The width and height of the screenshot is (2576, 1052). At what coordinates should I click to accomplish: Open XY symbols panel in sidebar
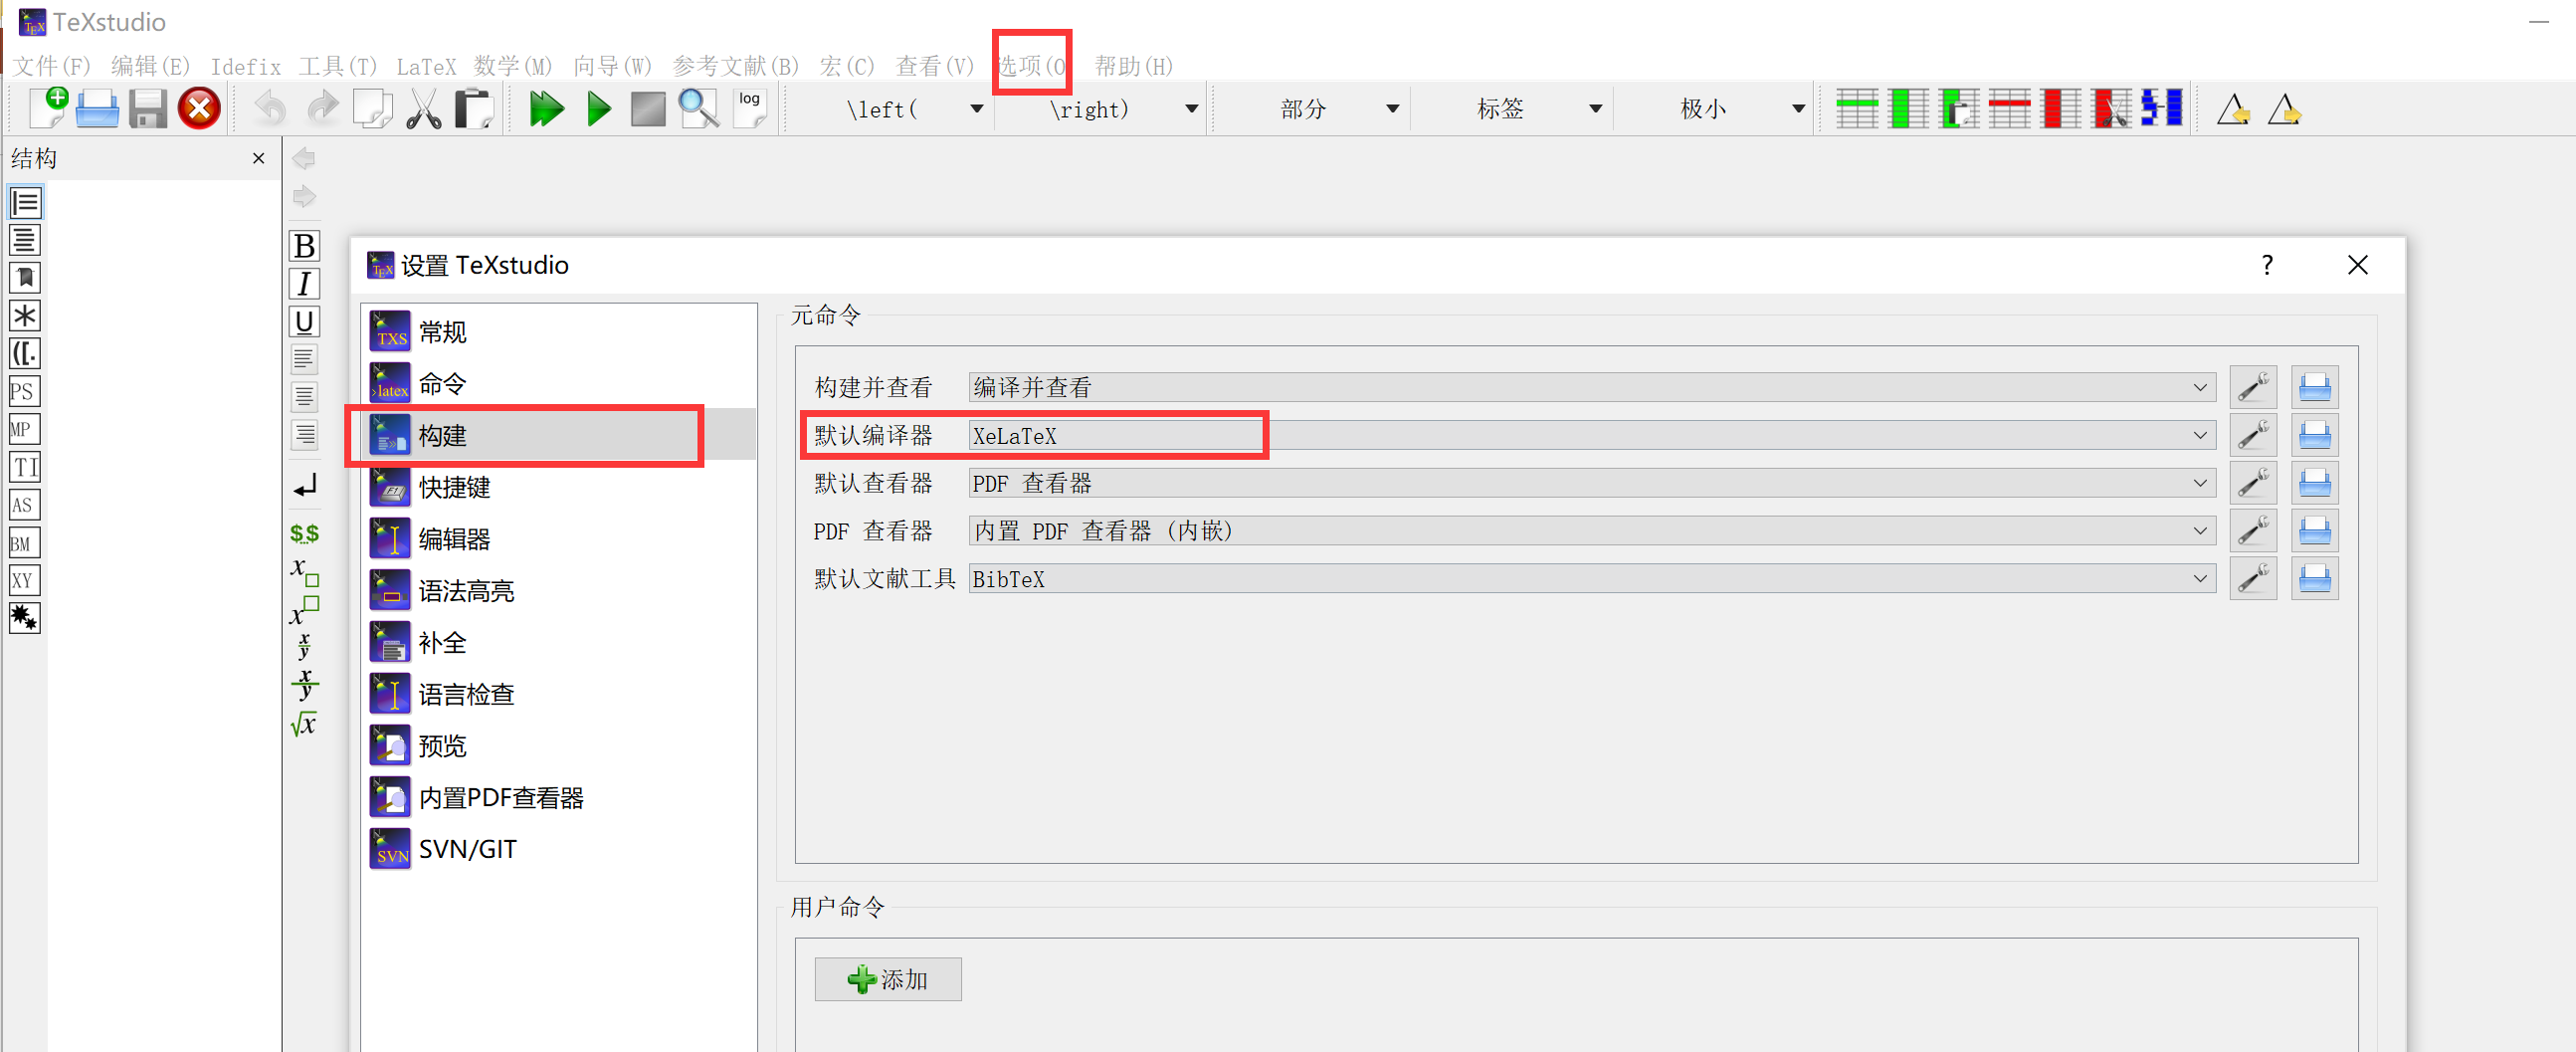(24, 581)
